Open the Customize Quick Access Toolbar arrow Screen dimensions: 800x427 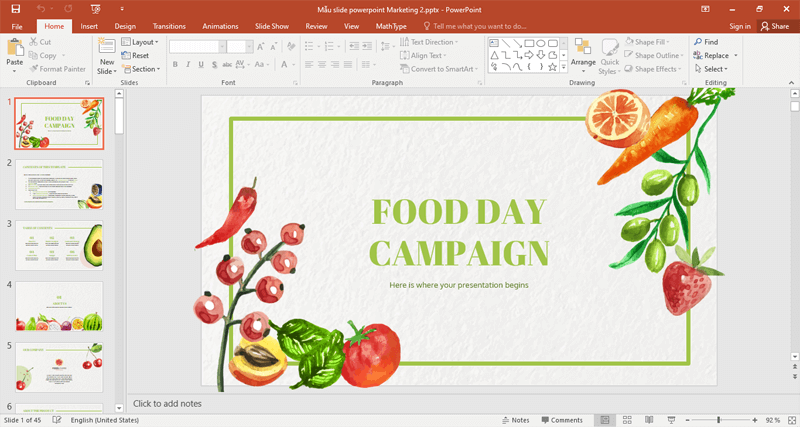tap(121, 9)
